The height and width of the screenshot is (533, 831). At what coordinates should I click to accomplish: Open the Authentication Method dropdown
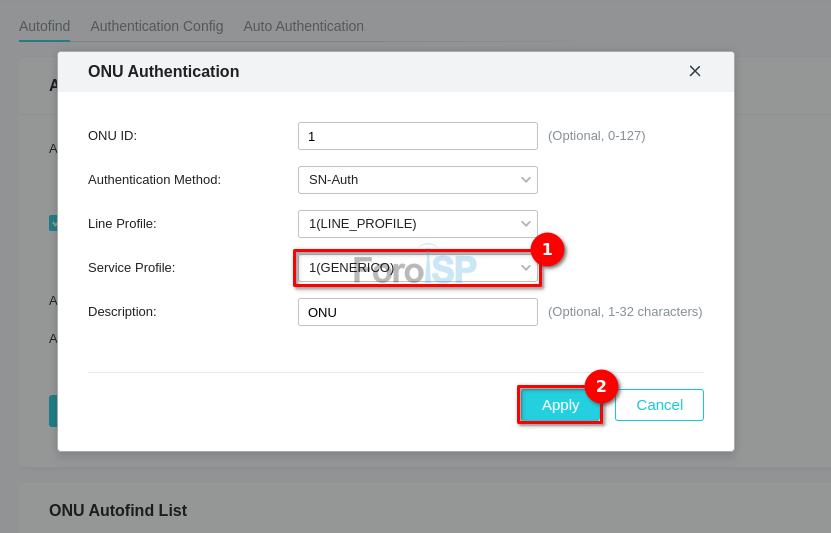pyautogui.click(x=417, y=180)
